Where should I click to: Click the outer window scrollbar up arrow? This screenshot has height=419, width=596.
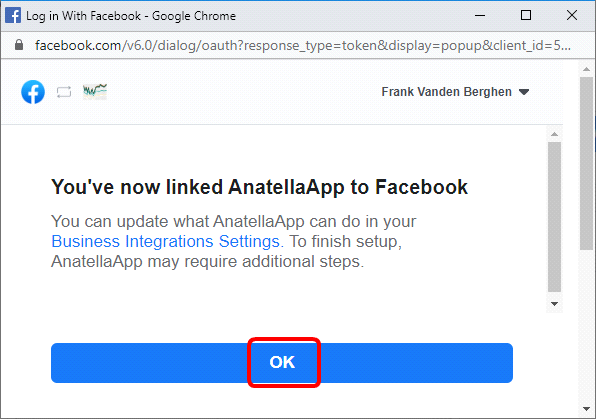[x=586, y=69]
